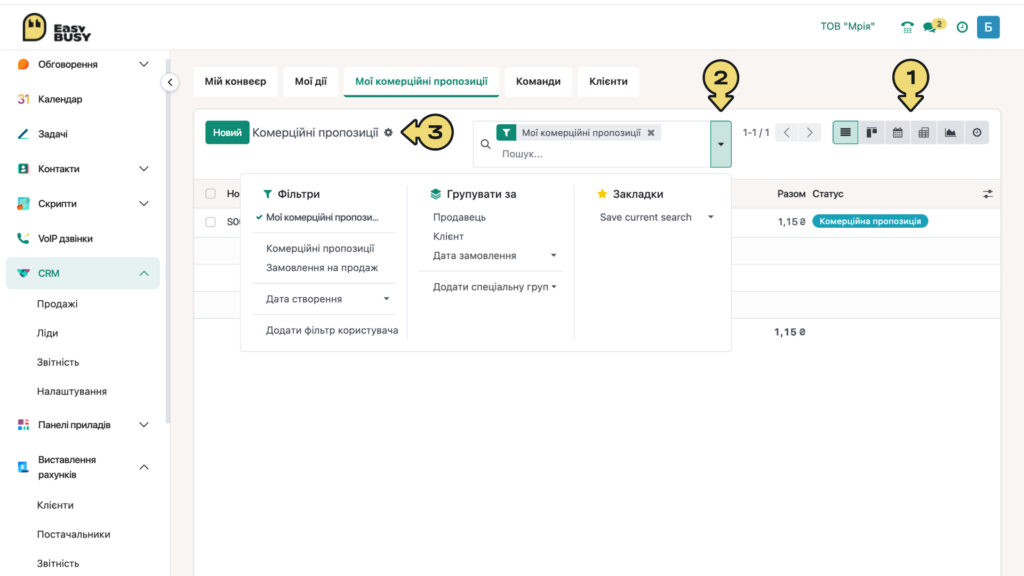Switch to Команди tab
Screen dimensions: 1024x576
(x=538, y=82)
